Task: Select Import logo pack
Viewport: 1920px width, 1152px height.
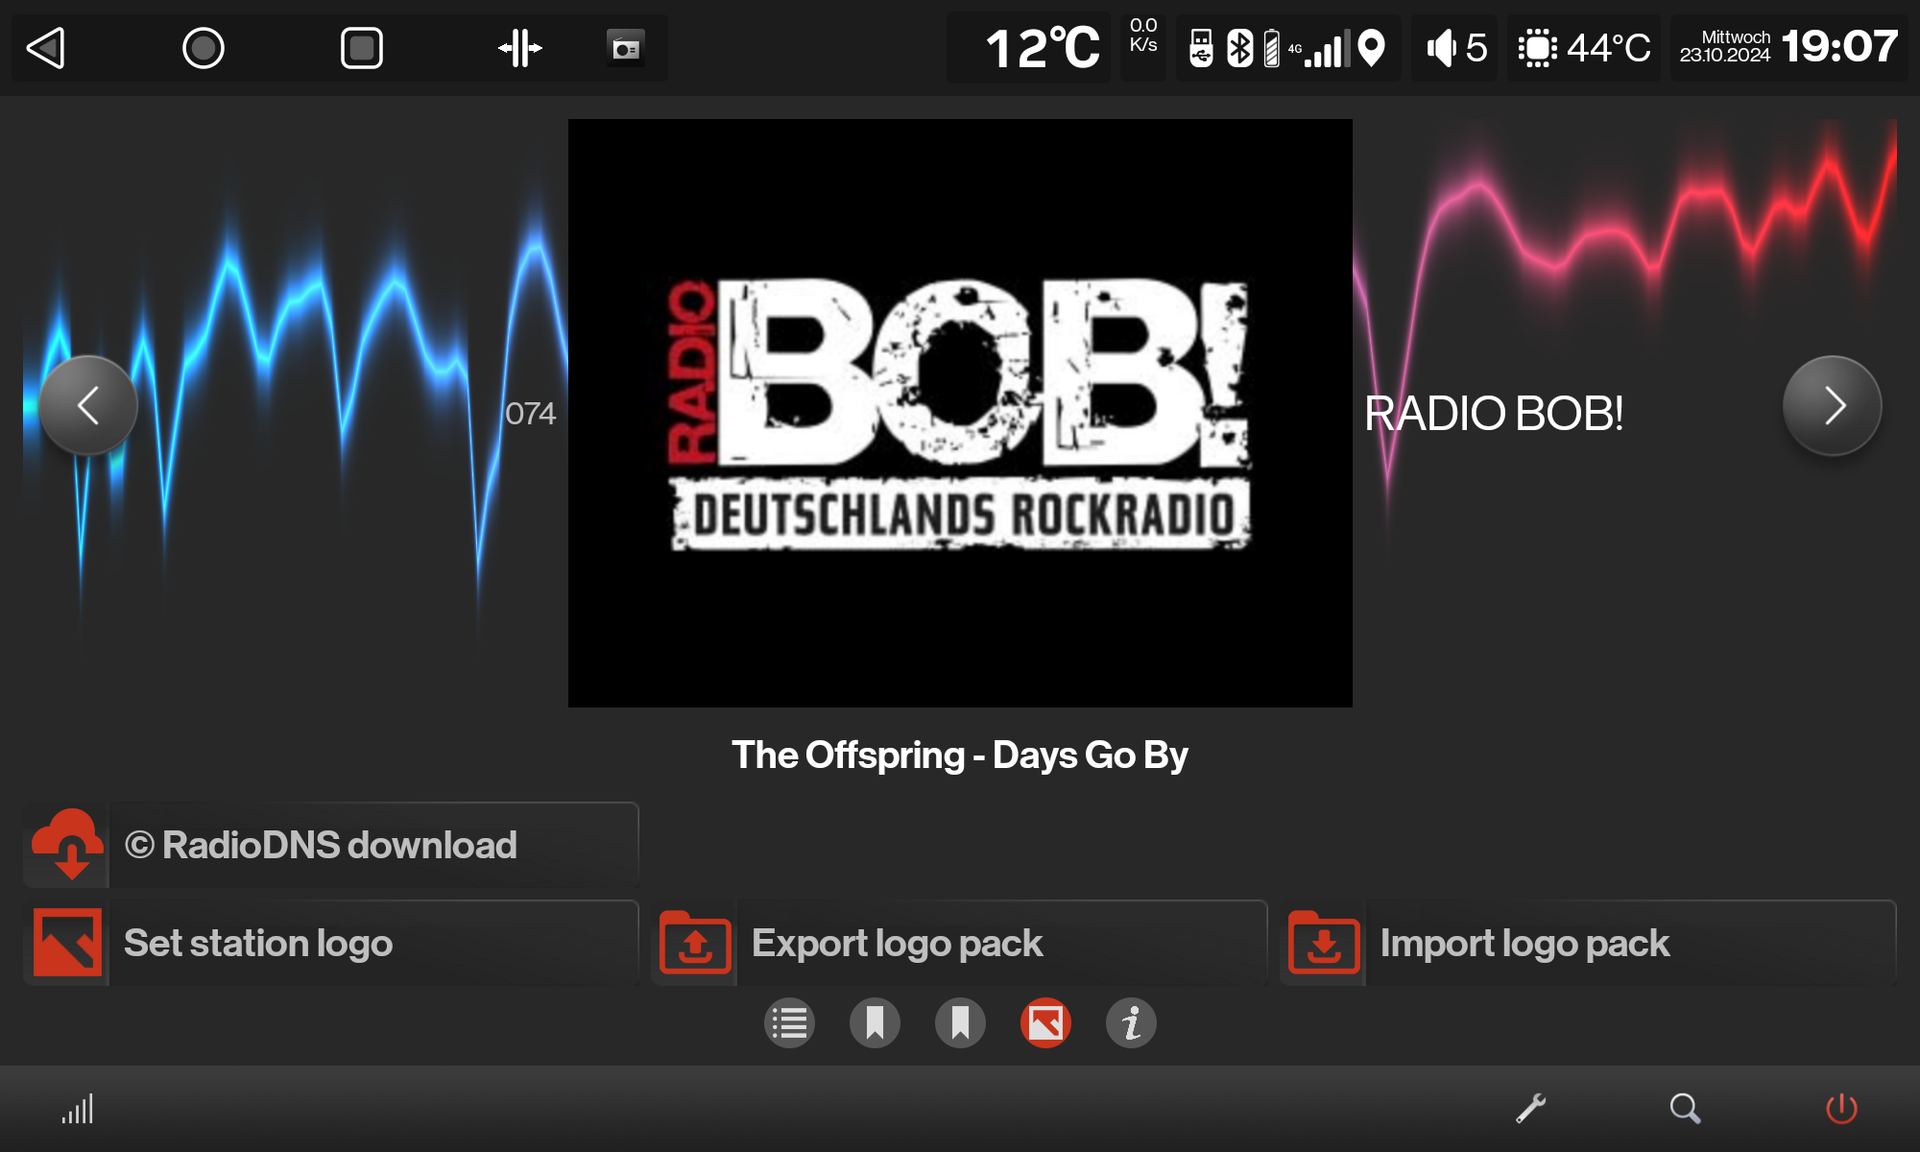Action: tap(1587, 943)
